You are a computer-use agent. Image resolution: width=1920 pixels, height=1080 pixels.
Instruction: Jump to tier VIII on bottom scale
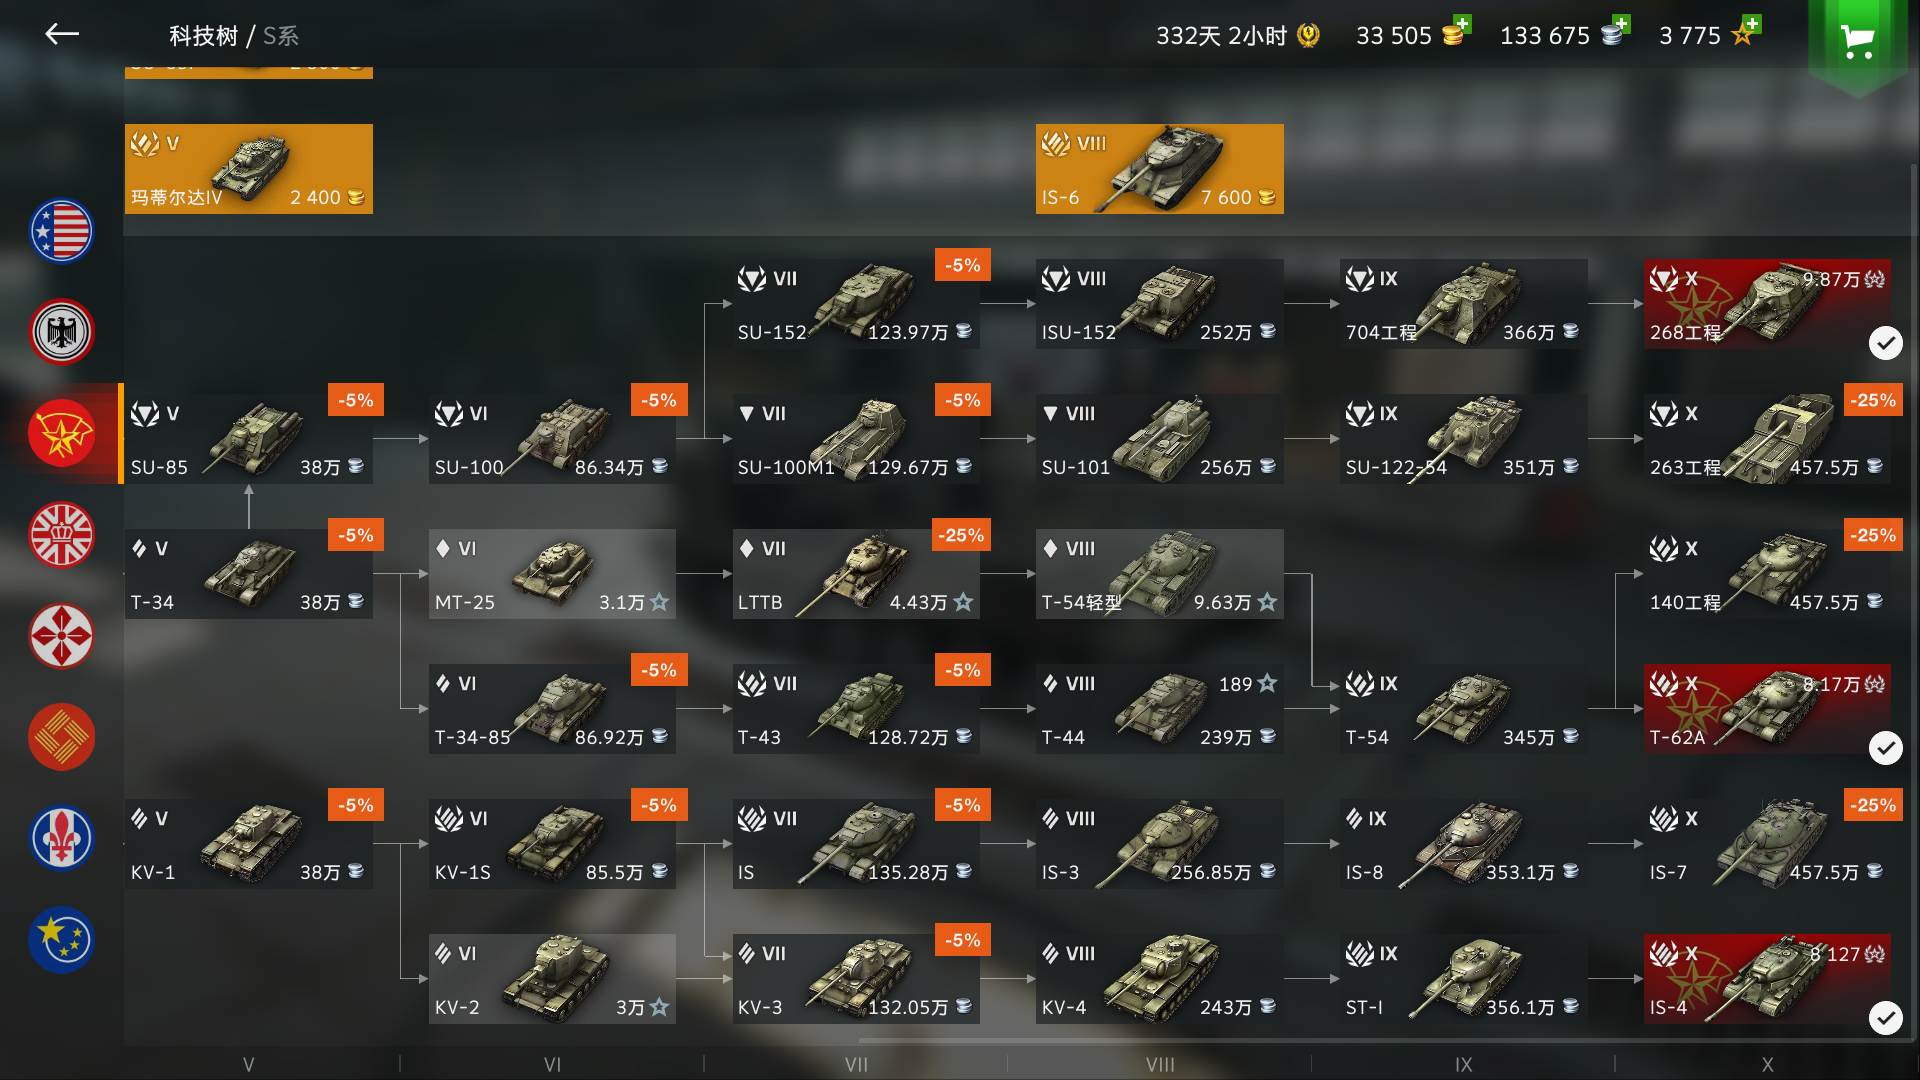pos(1160,1065)
